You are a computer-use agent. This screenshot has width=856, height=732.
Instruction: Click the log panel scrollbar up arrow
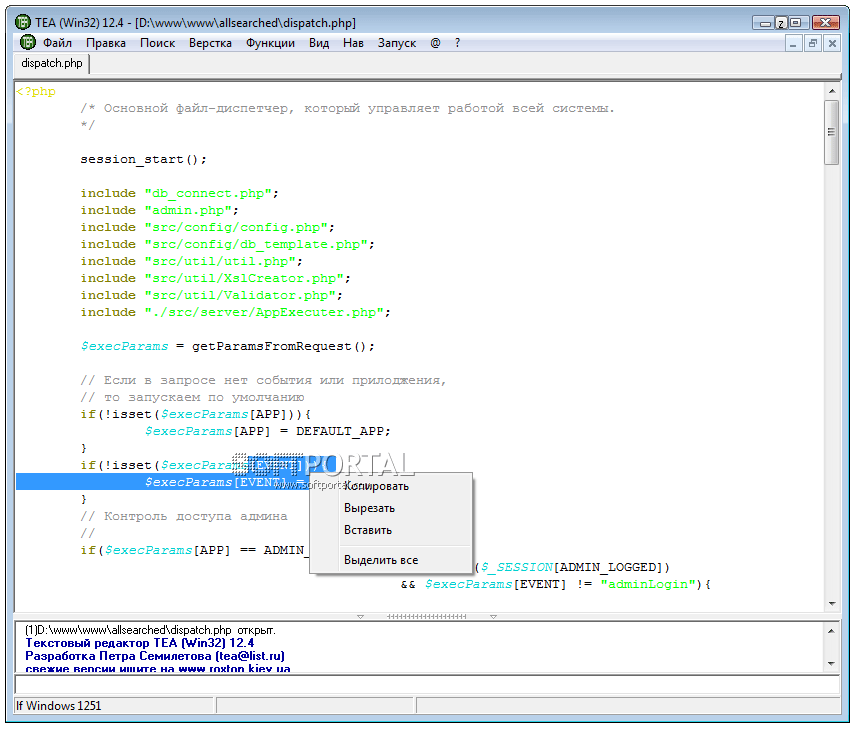831,631
